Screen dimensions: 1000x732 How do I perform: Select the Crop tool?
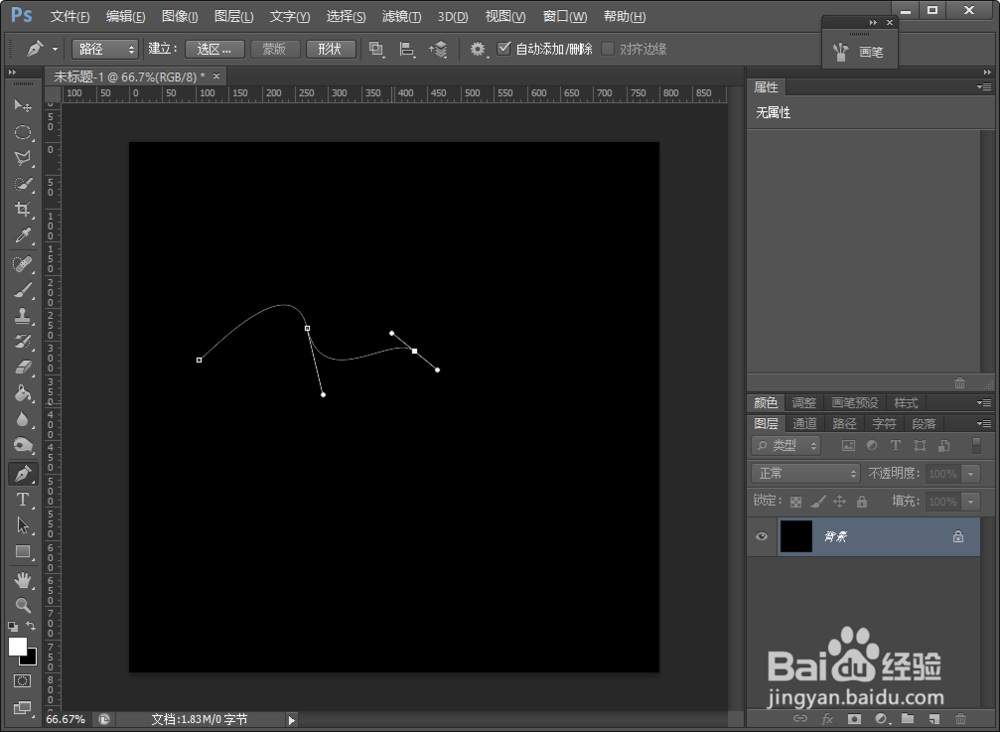23,210
